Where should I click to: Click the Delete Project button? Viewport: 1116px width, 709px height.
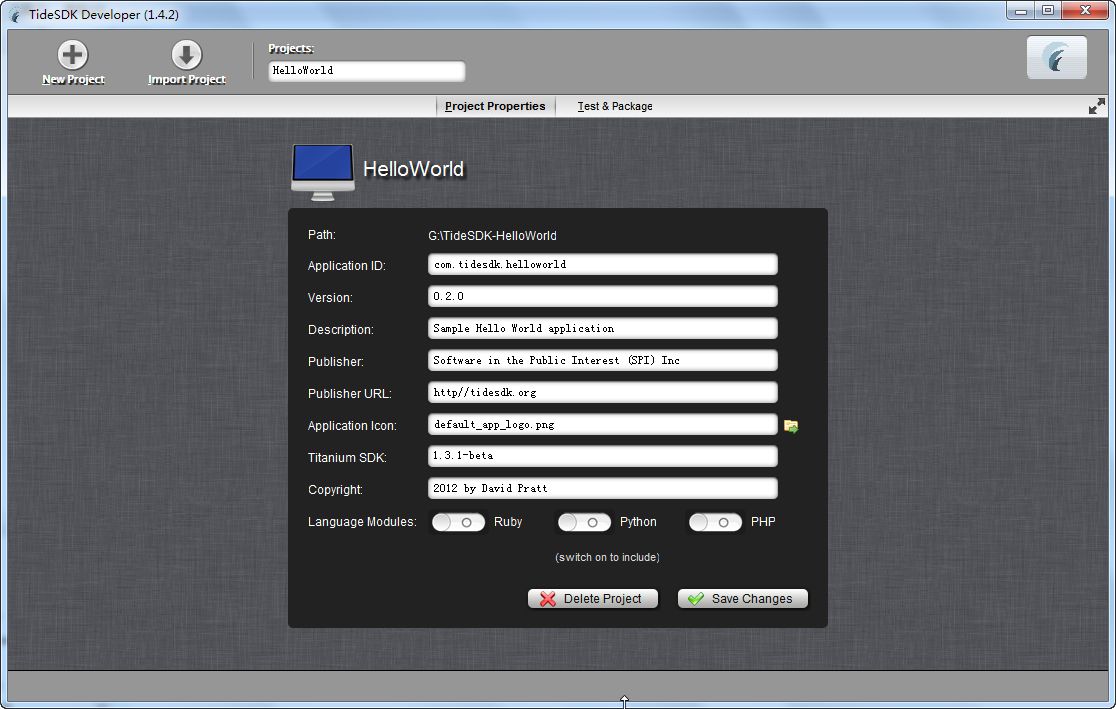tap(592, 599)
